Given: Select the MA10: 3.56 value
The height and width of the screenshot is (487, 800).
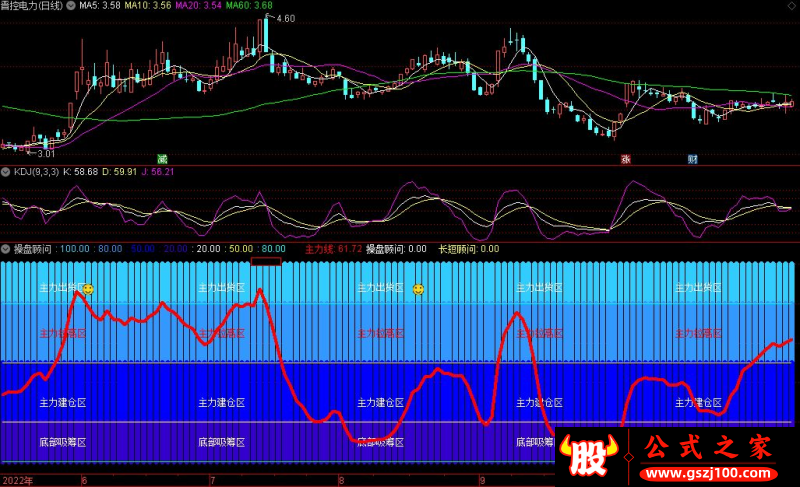Looking at the screenshot, I should 148,6.
